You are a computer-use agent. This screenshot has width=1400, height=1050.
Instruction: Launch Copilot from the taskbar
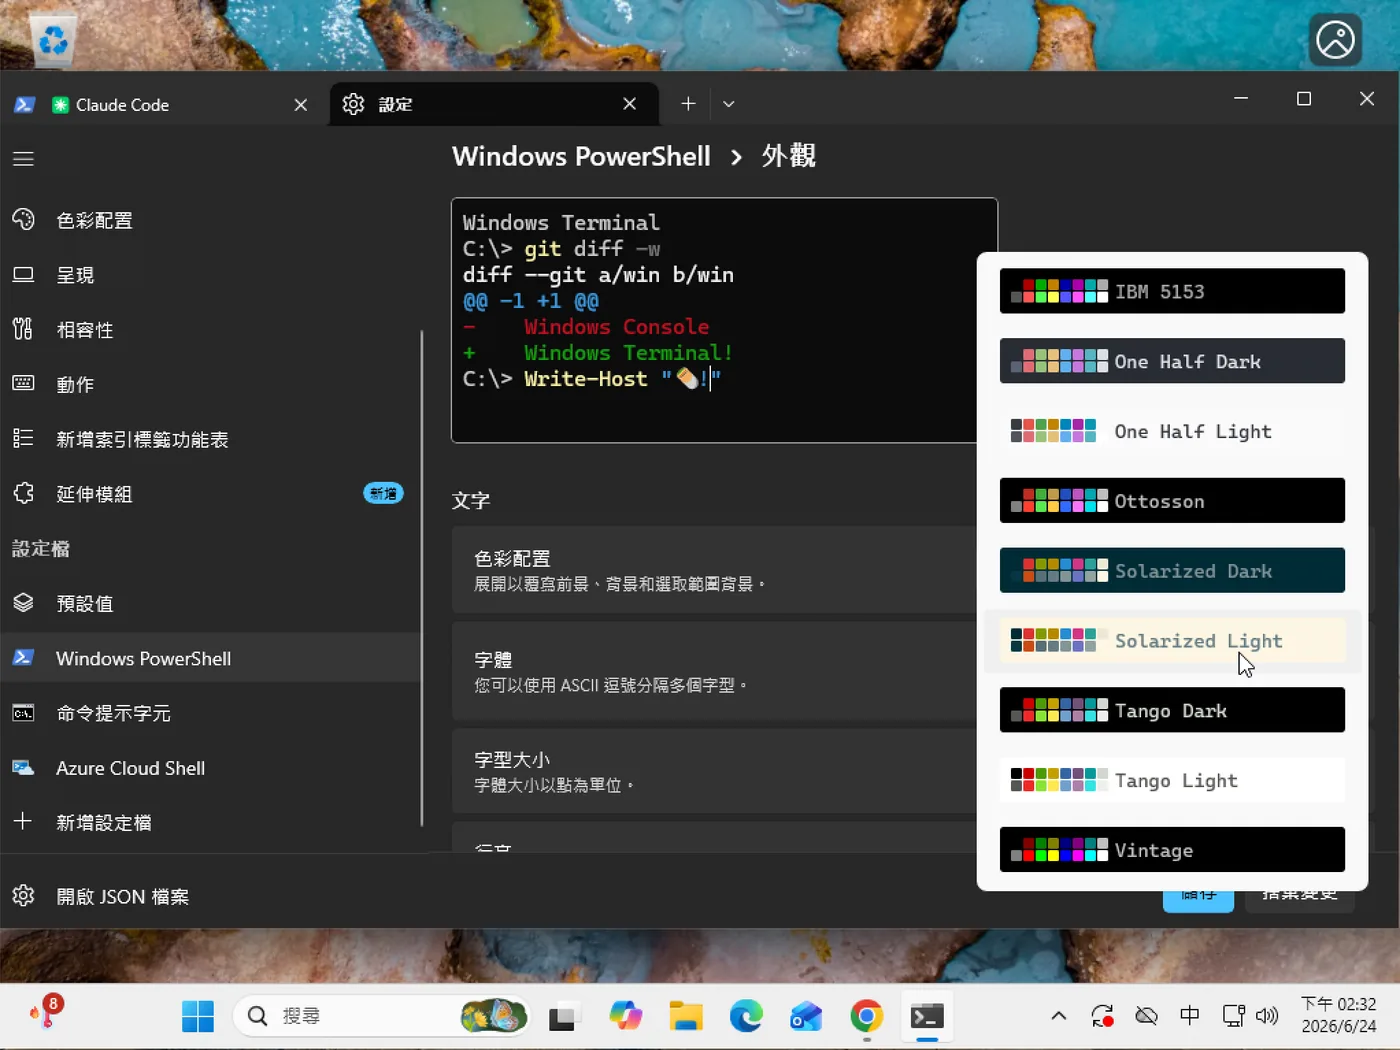(626, 1016)
